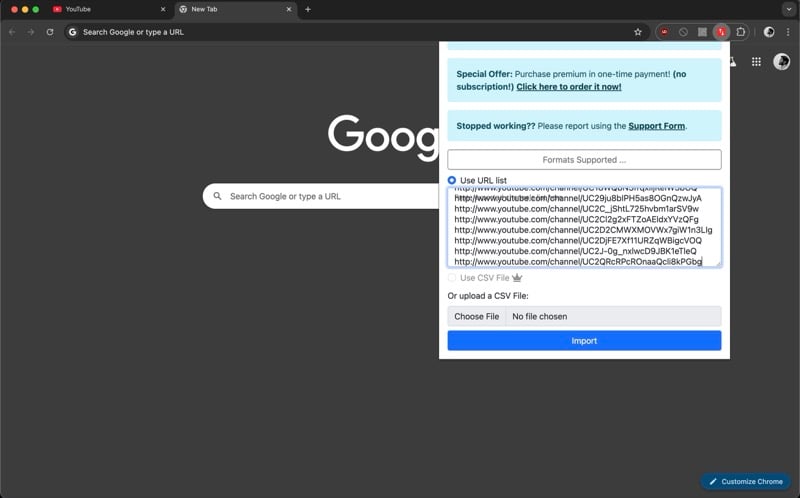Click the Import button
The image size is (800, 498).
point(584,340)
